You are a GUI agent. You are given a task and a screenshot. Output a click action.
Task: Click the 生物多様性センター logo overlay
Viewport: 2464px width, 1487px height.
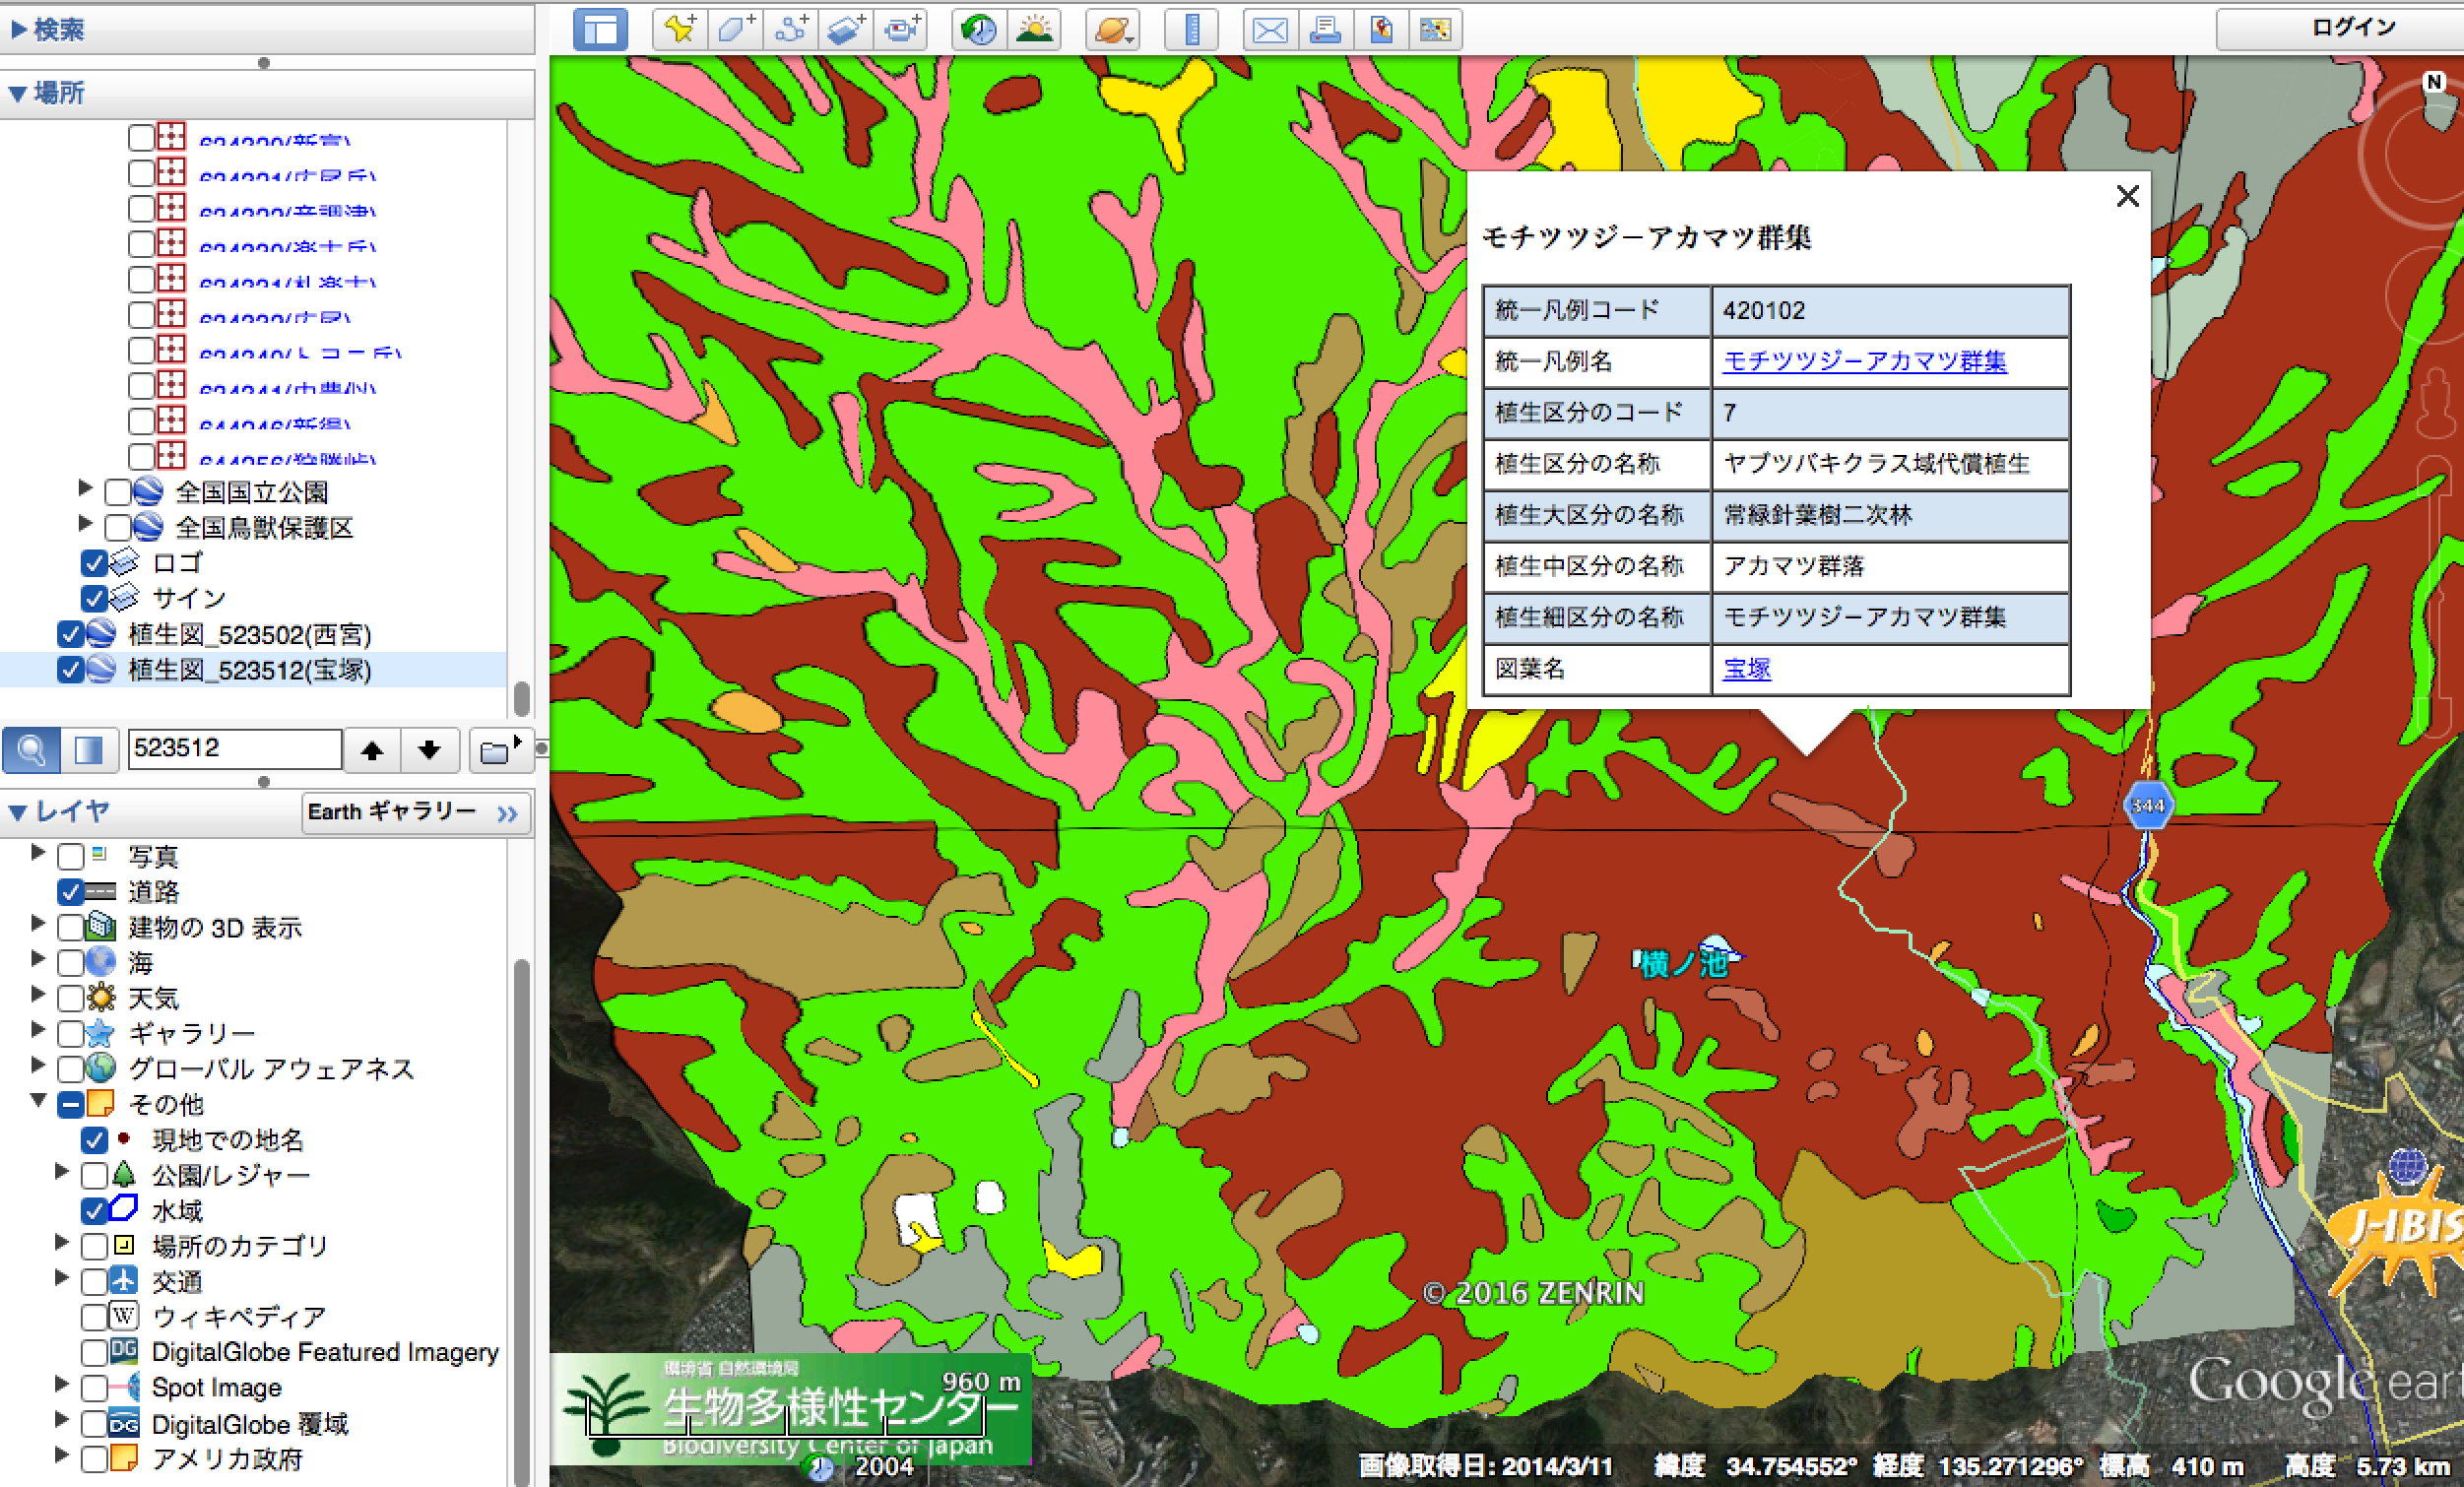point(791,1409)
